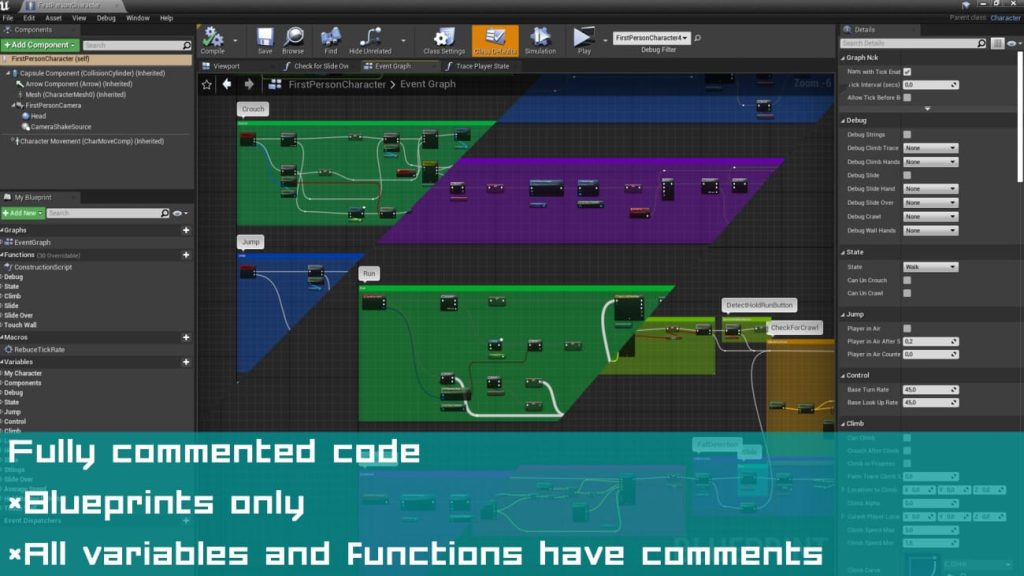Open the Debug Climb Trace dropdown

[930, 148]
